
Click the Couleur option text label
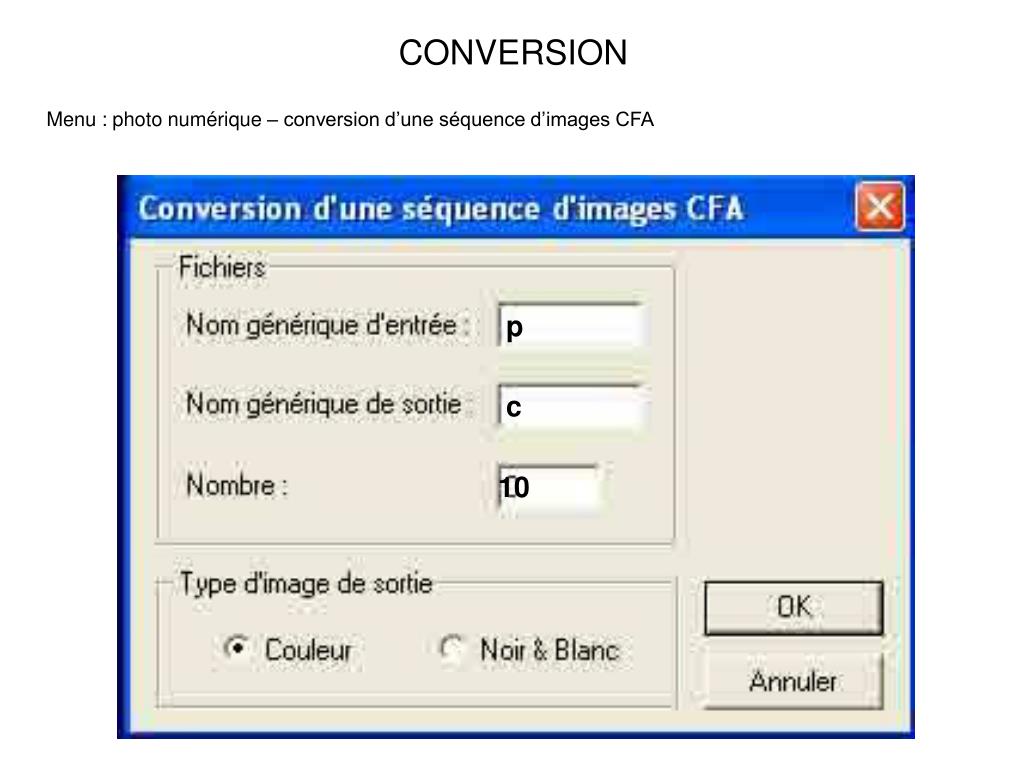coord(308,650)
